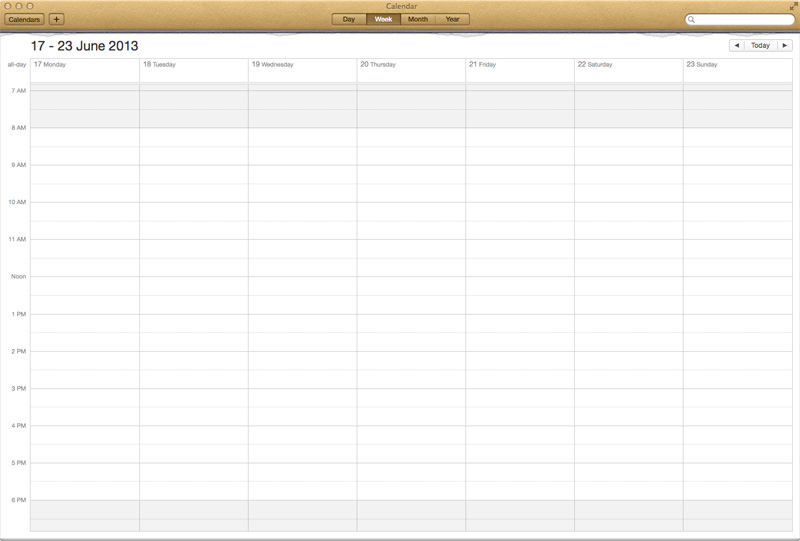Screen dimensions: 800x541
Task: Click the 9 AM time label
Action: tap(19, 165)
